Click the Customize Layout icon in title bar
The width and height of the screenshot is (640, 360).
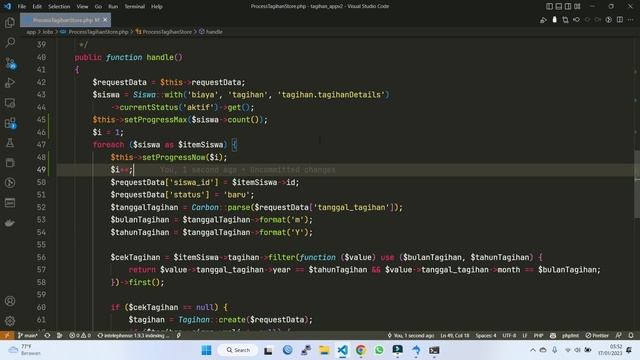577,6
